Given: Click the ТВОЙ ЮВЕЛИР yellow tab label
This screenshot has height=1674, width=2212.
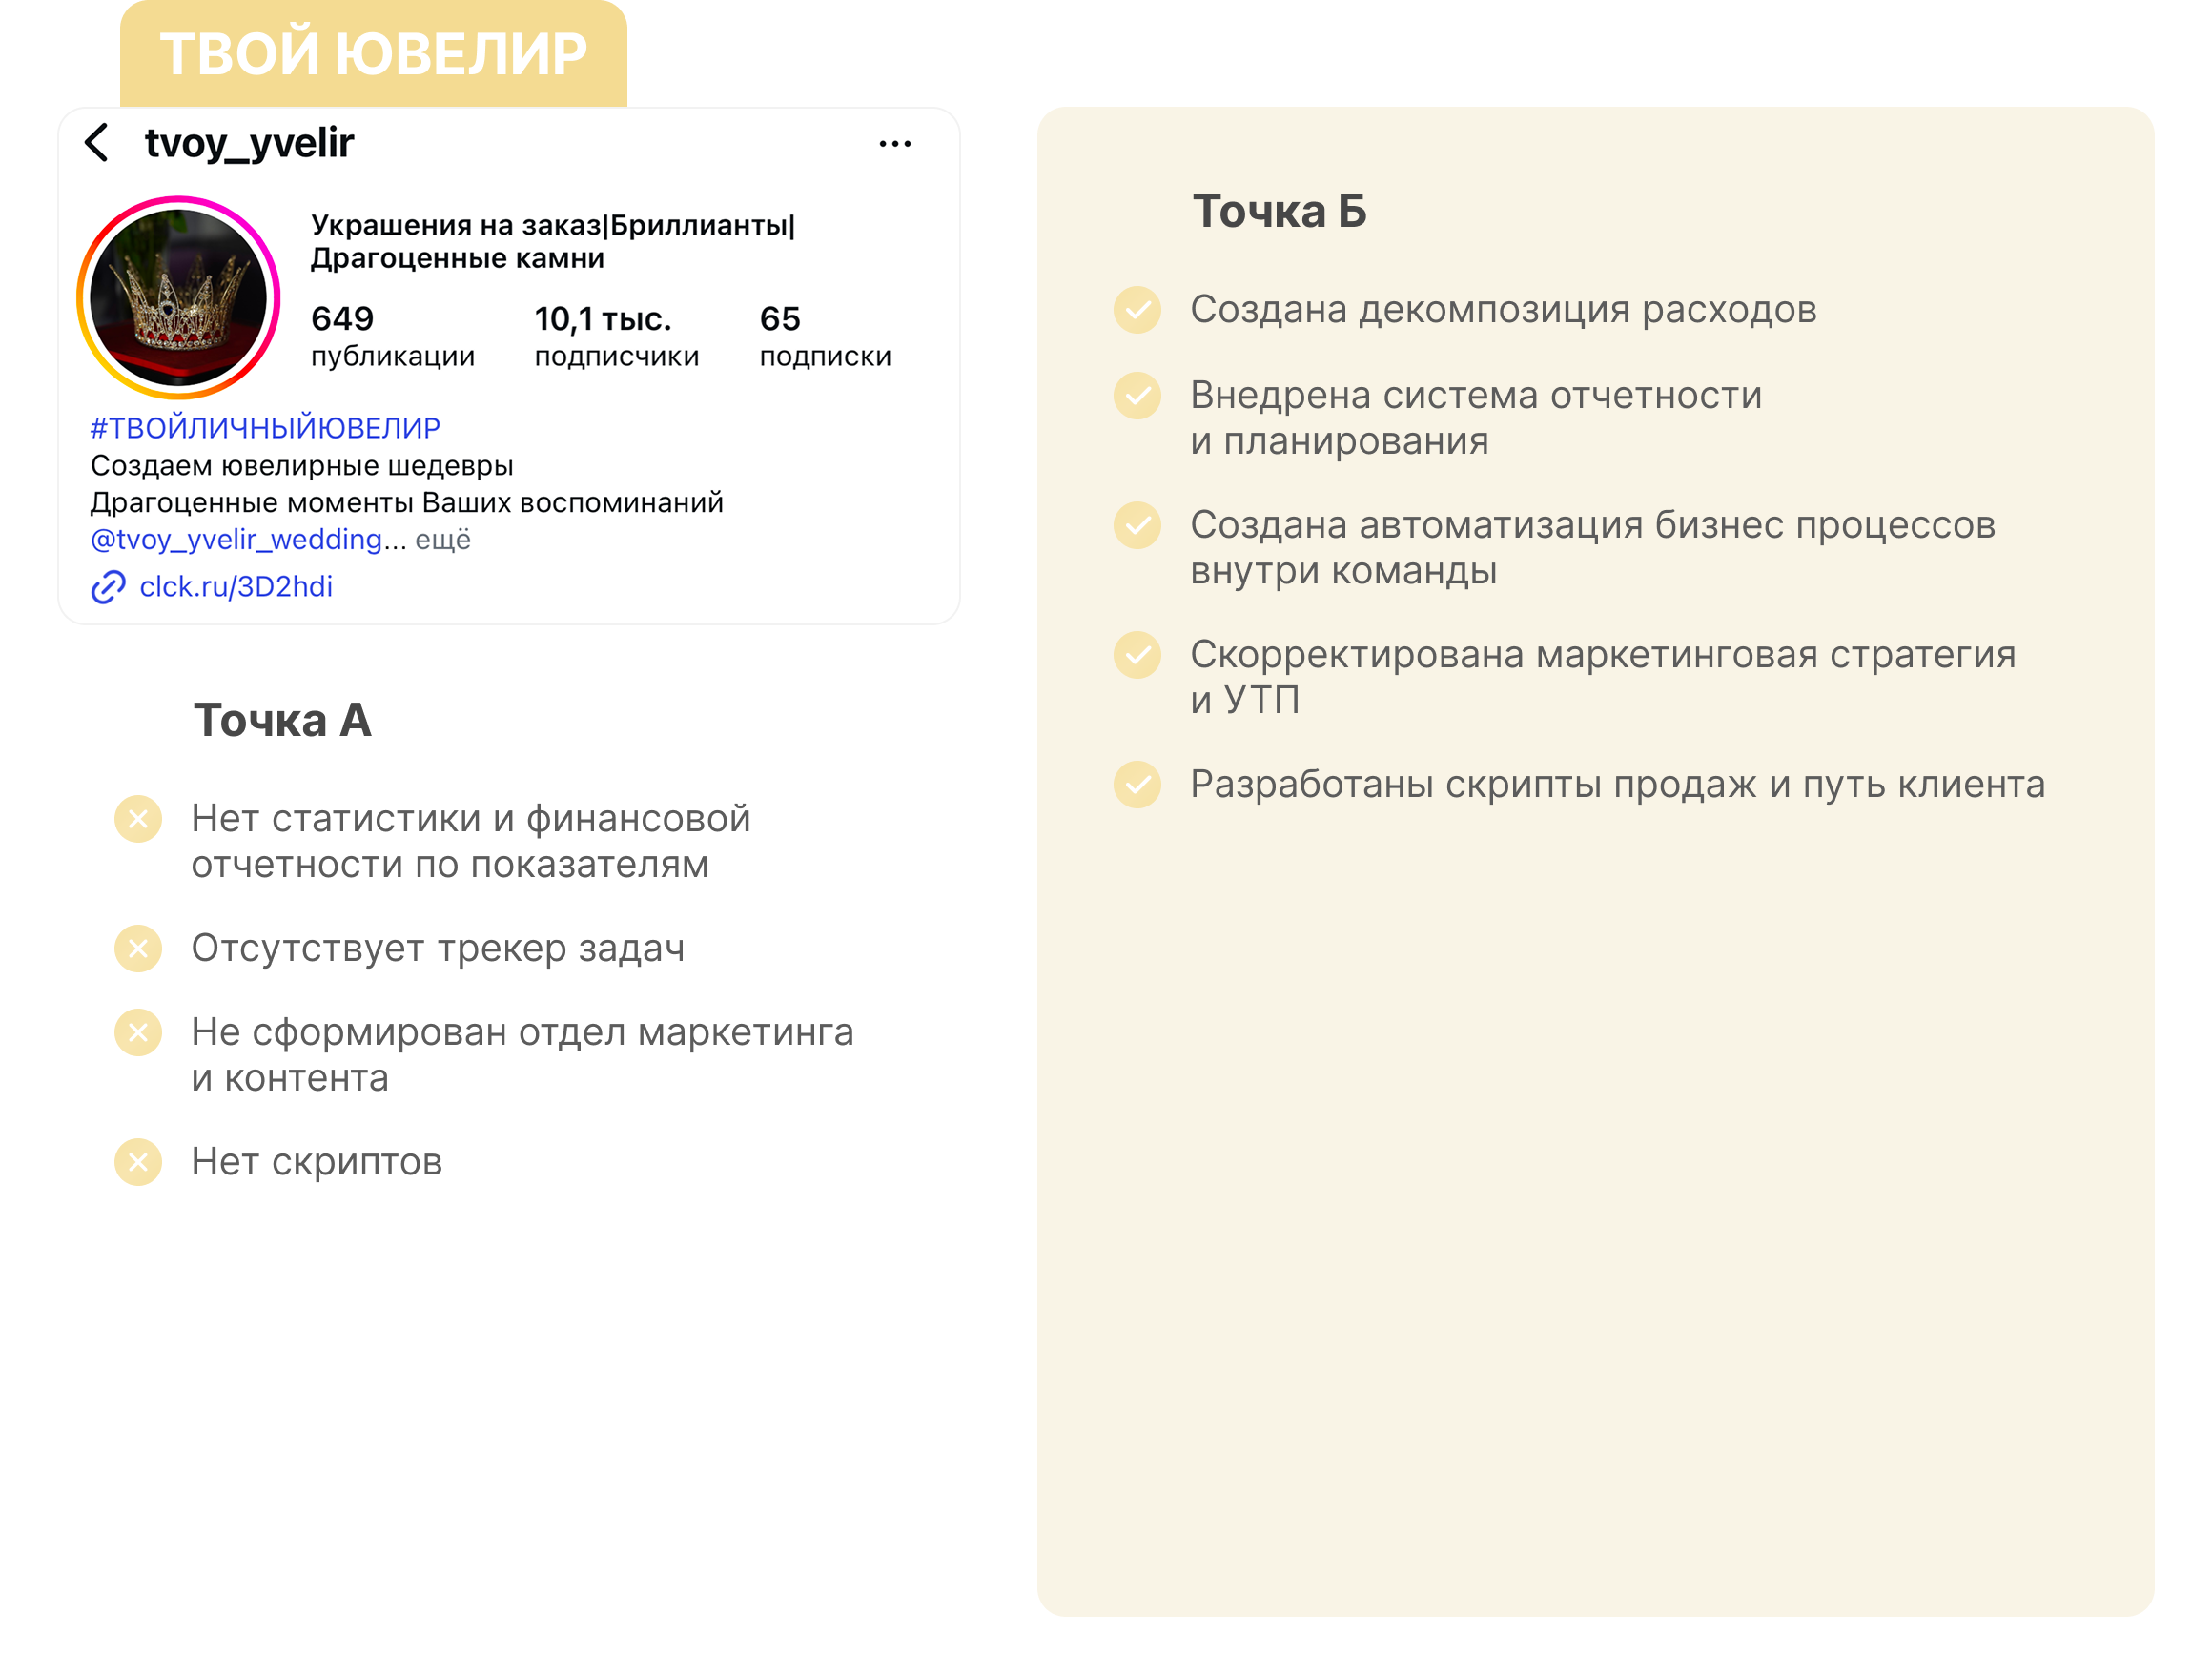Looking at the screenshot, I should [x=373, y=54].
